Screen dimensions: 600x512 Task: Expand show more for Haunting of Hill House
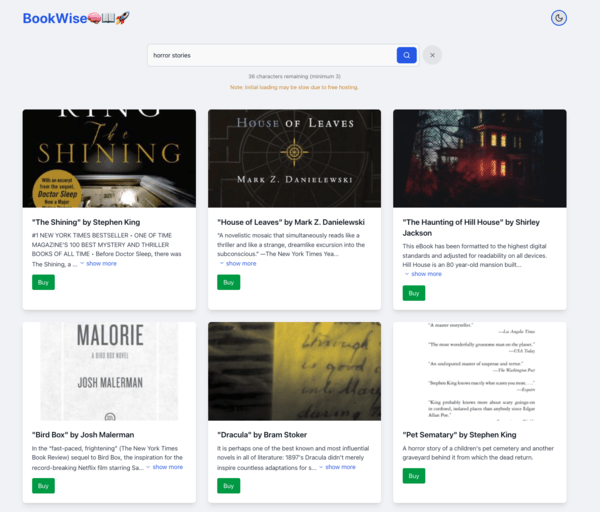[423, 274]
